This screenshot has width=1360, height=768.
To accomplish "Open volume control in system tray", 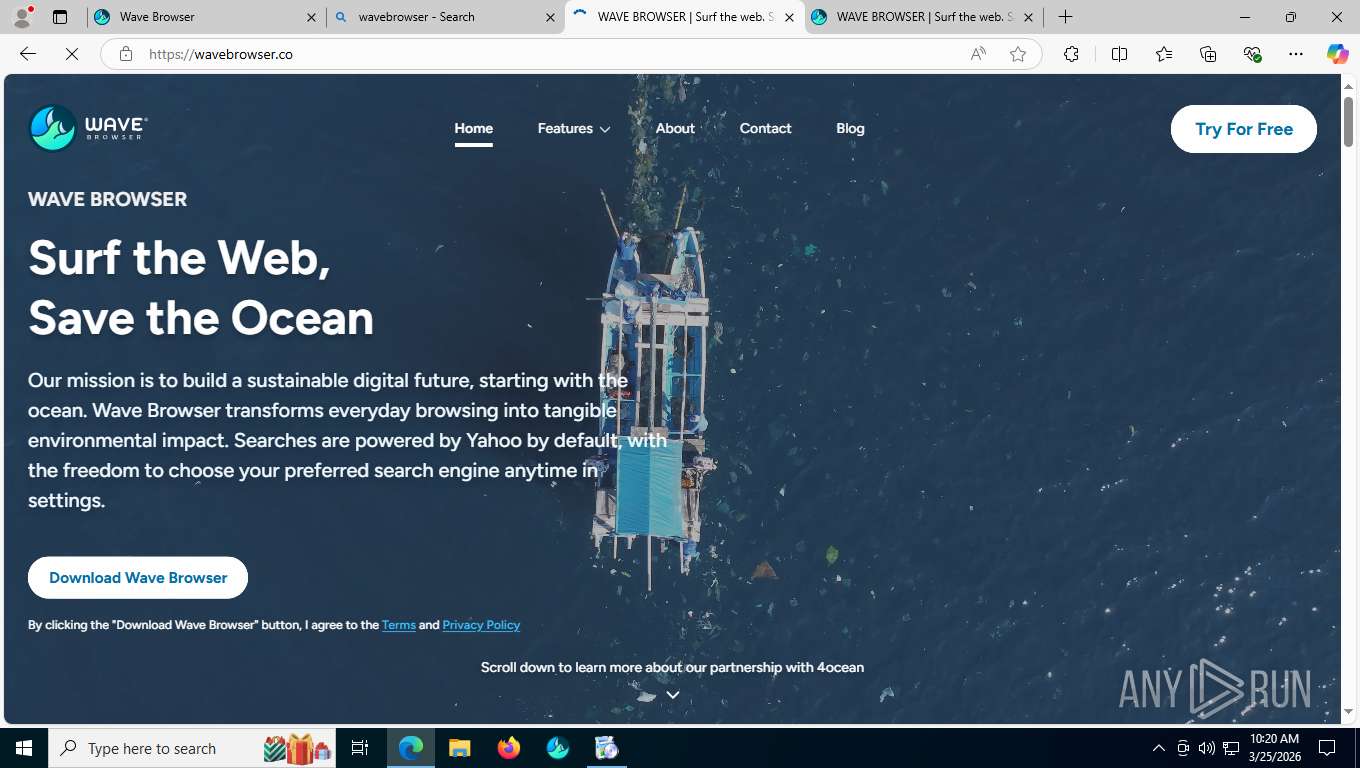I will pyautogui.click(x=1207, y=748).
